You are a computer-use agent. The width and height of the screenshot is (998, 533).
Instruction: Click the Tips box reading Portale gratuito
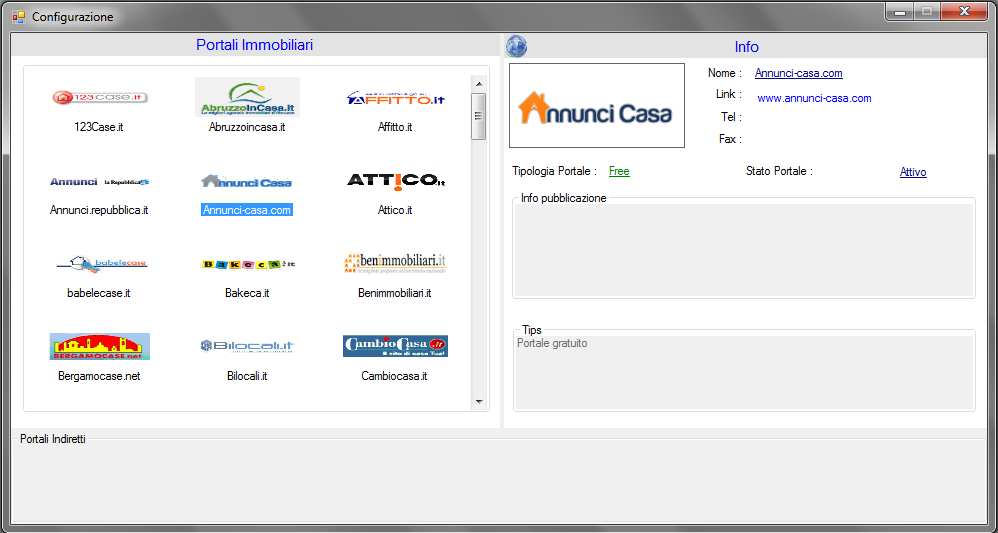(744, 373)
